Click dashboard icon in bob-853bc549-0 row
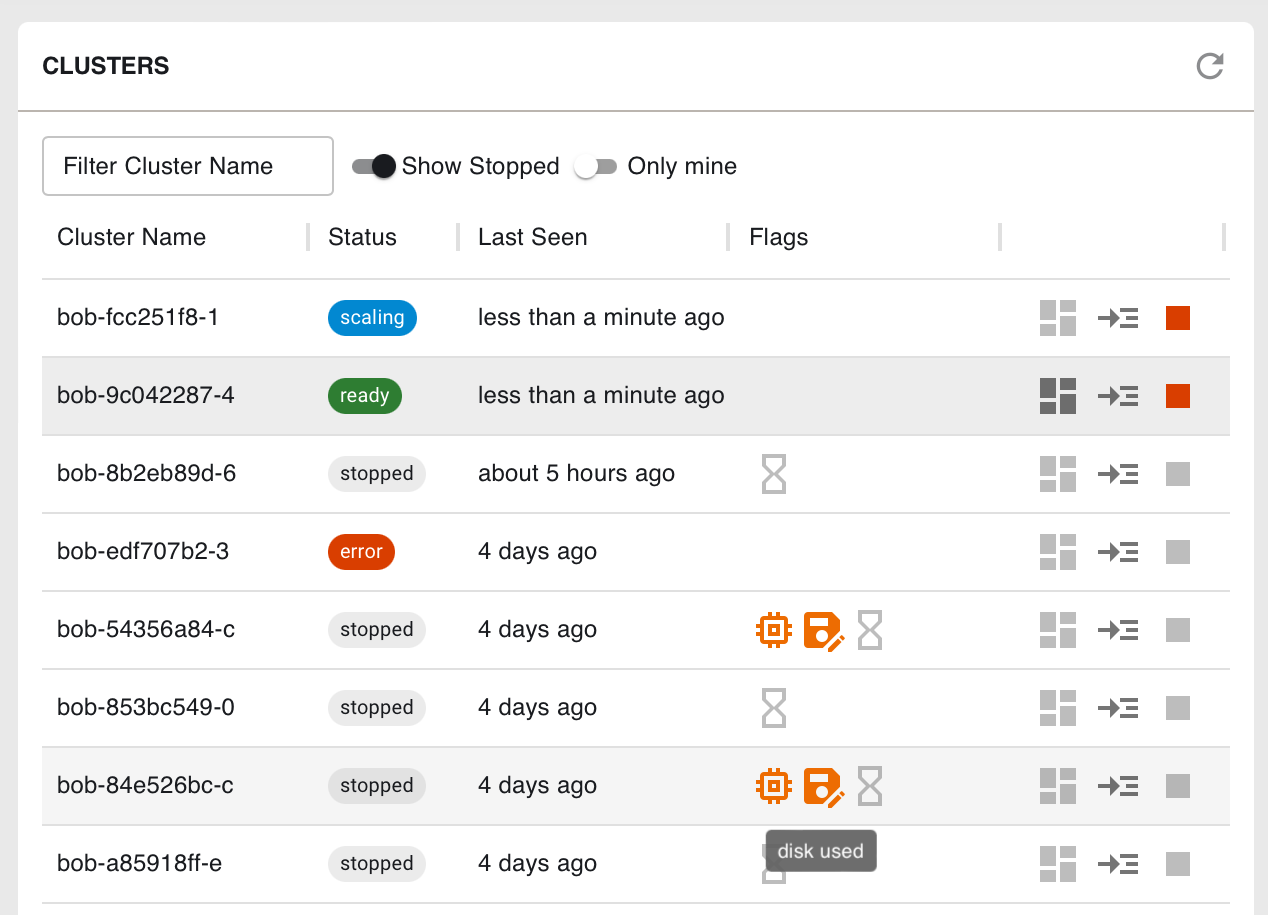Viewport: 1268px width, 915px height. [1058, 708]
